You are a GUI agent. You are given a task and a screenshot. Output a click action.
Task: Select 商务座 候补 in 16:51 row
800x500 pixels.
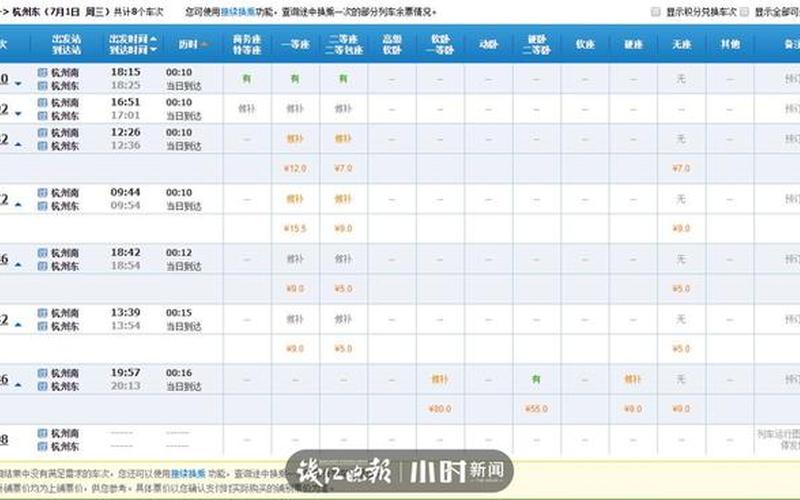point(247,109)
